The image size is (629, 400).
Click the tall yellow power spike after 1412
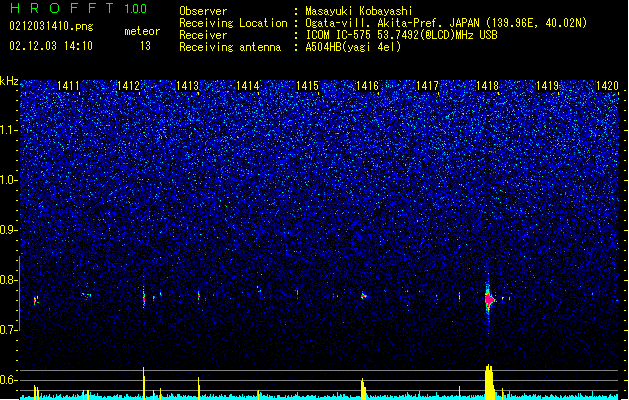point(144,383)
